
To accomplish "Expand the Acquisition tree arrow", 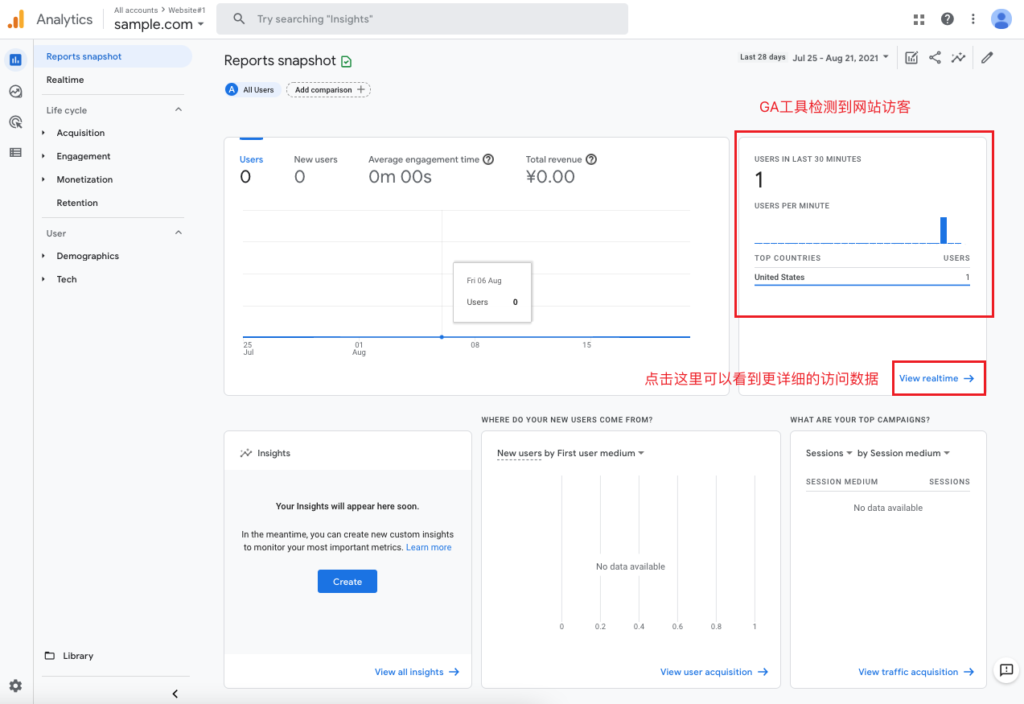I will point(44,133).
